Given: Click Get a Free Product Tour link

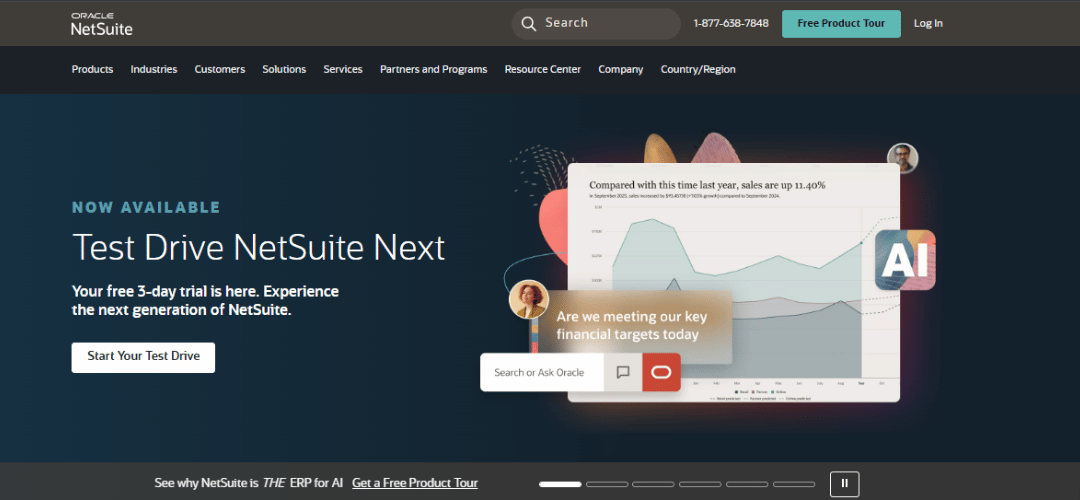Looking at the screenshot, I should point(415,483).
